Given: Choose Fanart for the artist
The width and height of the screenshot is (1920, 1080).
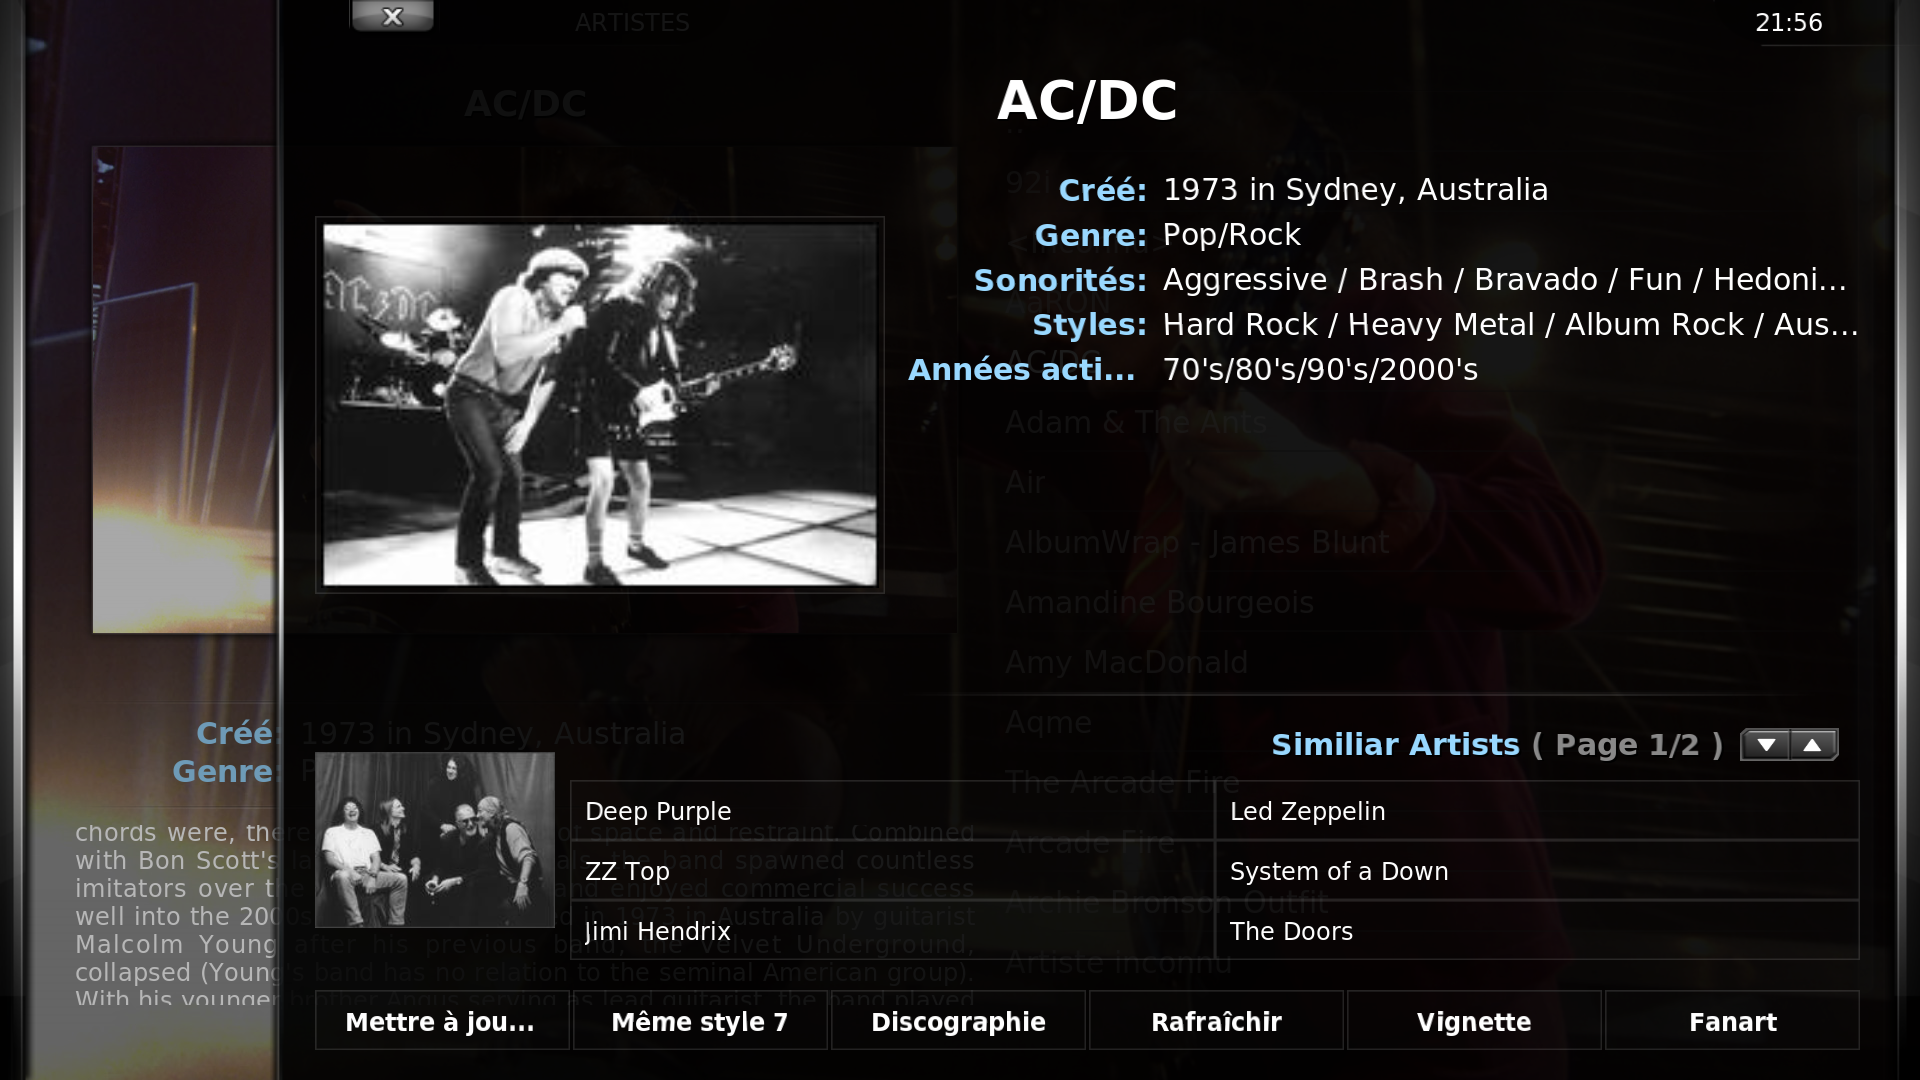Looking at the screenshot, I should pyautogui.click(x=1732, y=1021).
